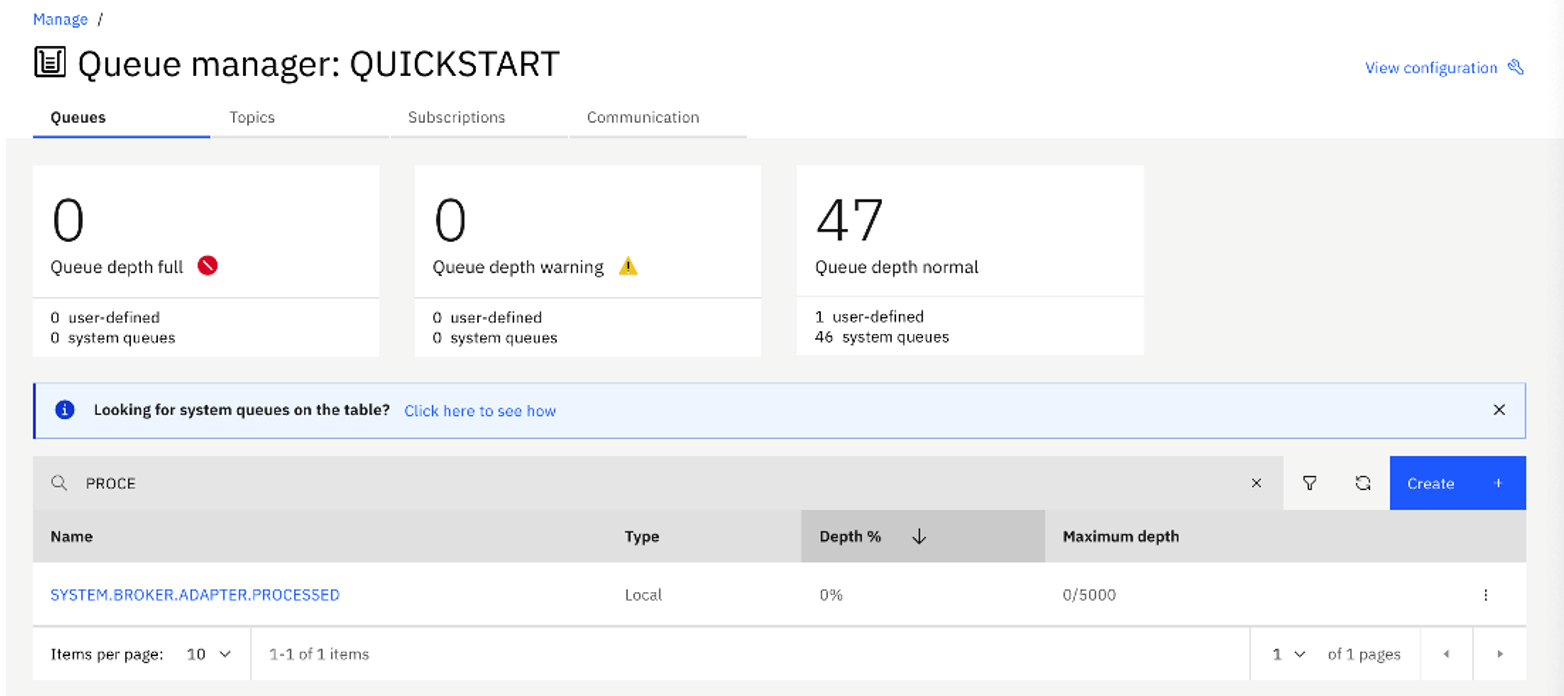1564x696 pixels.
Task: Open the filter options in the search bar
Action: [1310, 483]
